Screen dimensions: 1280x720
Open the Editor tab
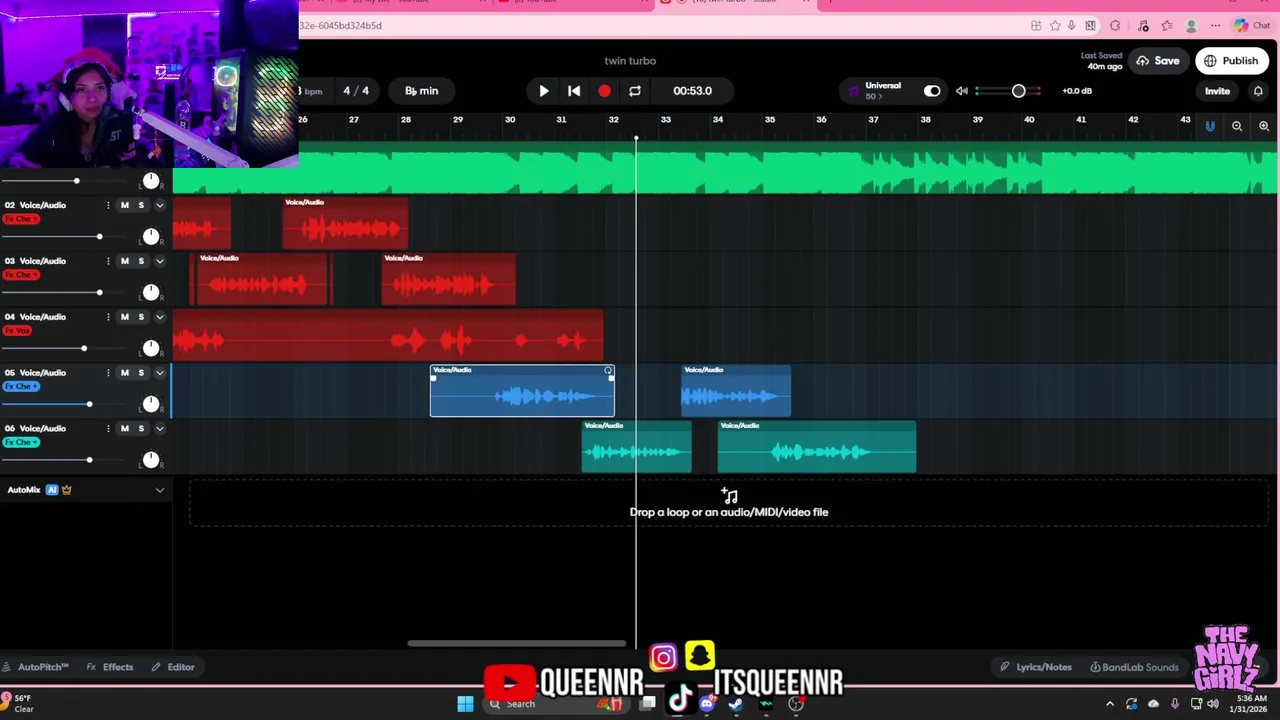point(173,667)
